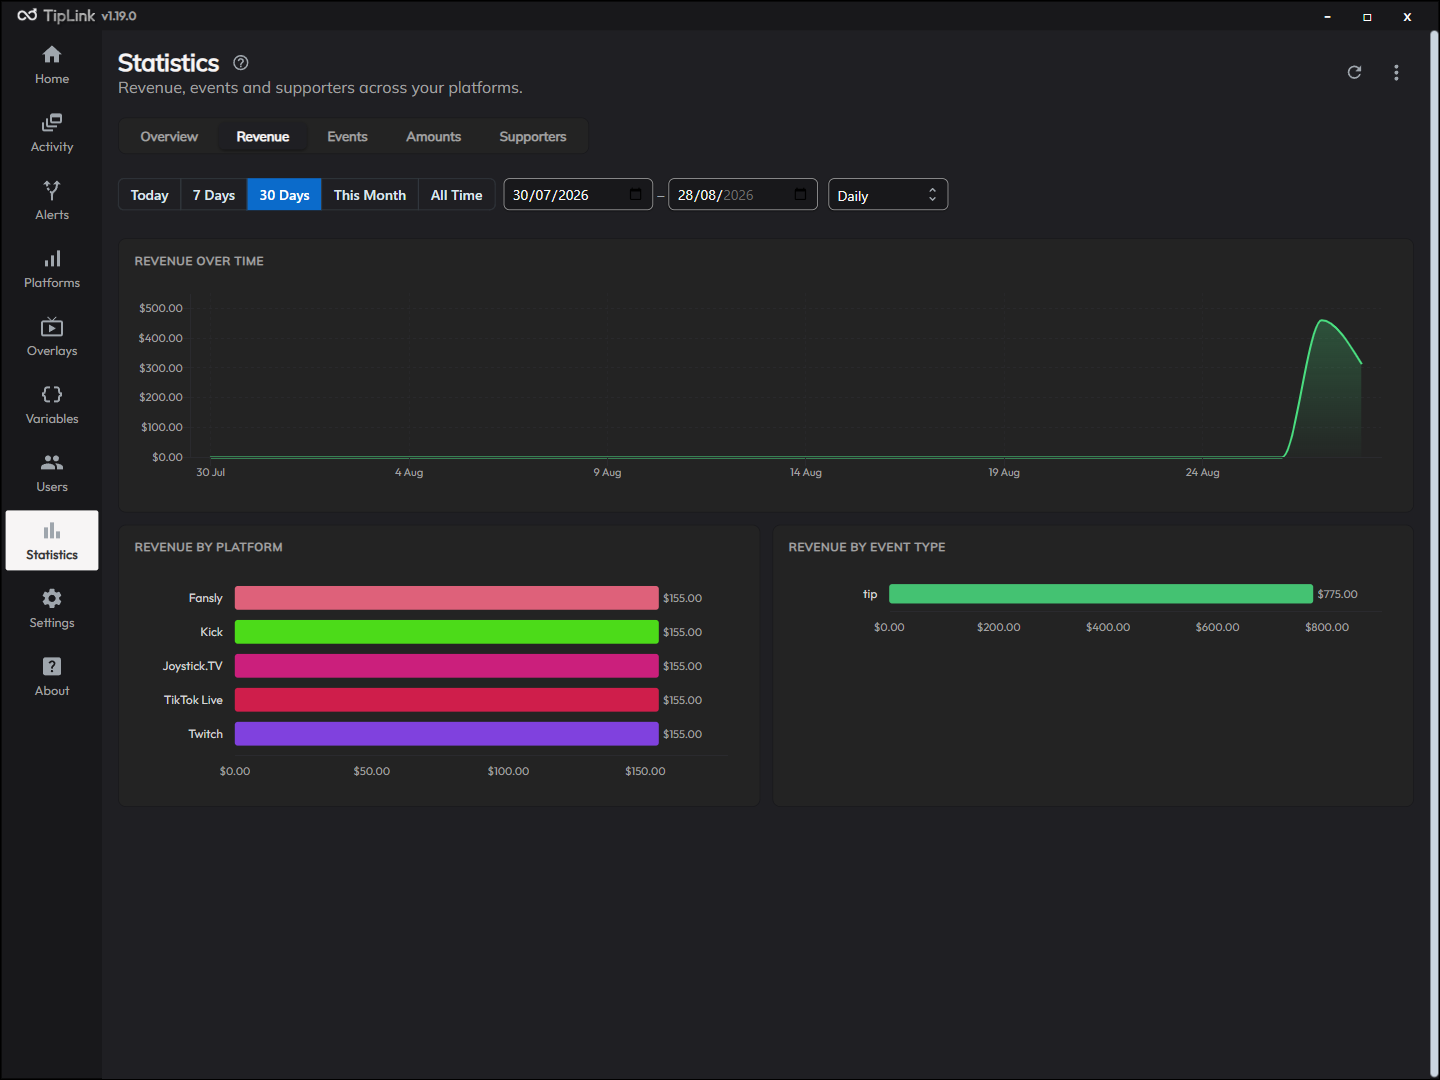Open Overlays section in sidebar
Viewport: 1440px width, 1080px height.
coord(52,337)
